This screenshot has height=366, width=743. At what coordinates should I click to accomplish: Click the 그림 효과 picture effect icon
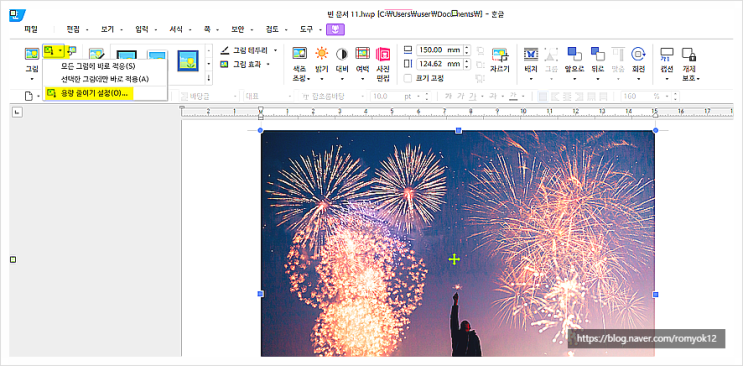(x=225, y=64)
